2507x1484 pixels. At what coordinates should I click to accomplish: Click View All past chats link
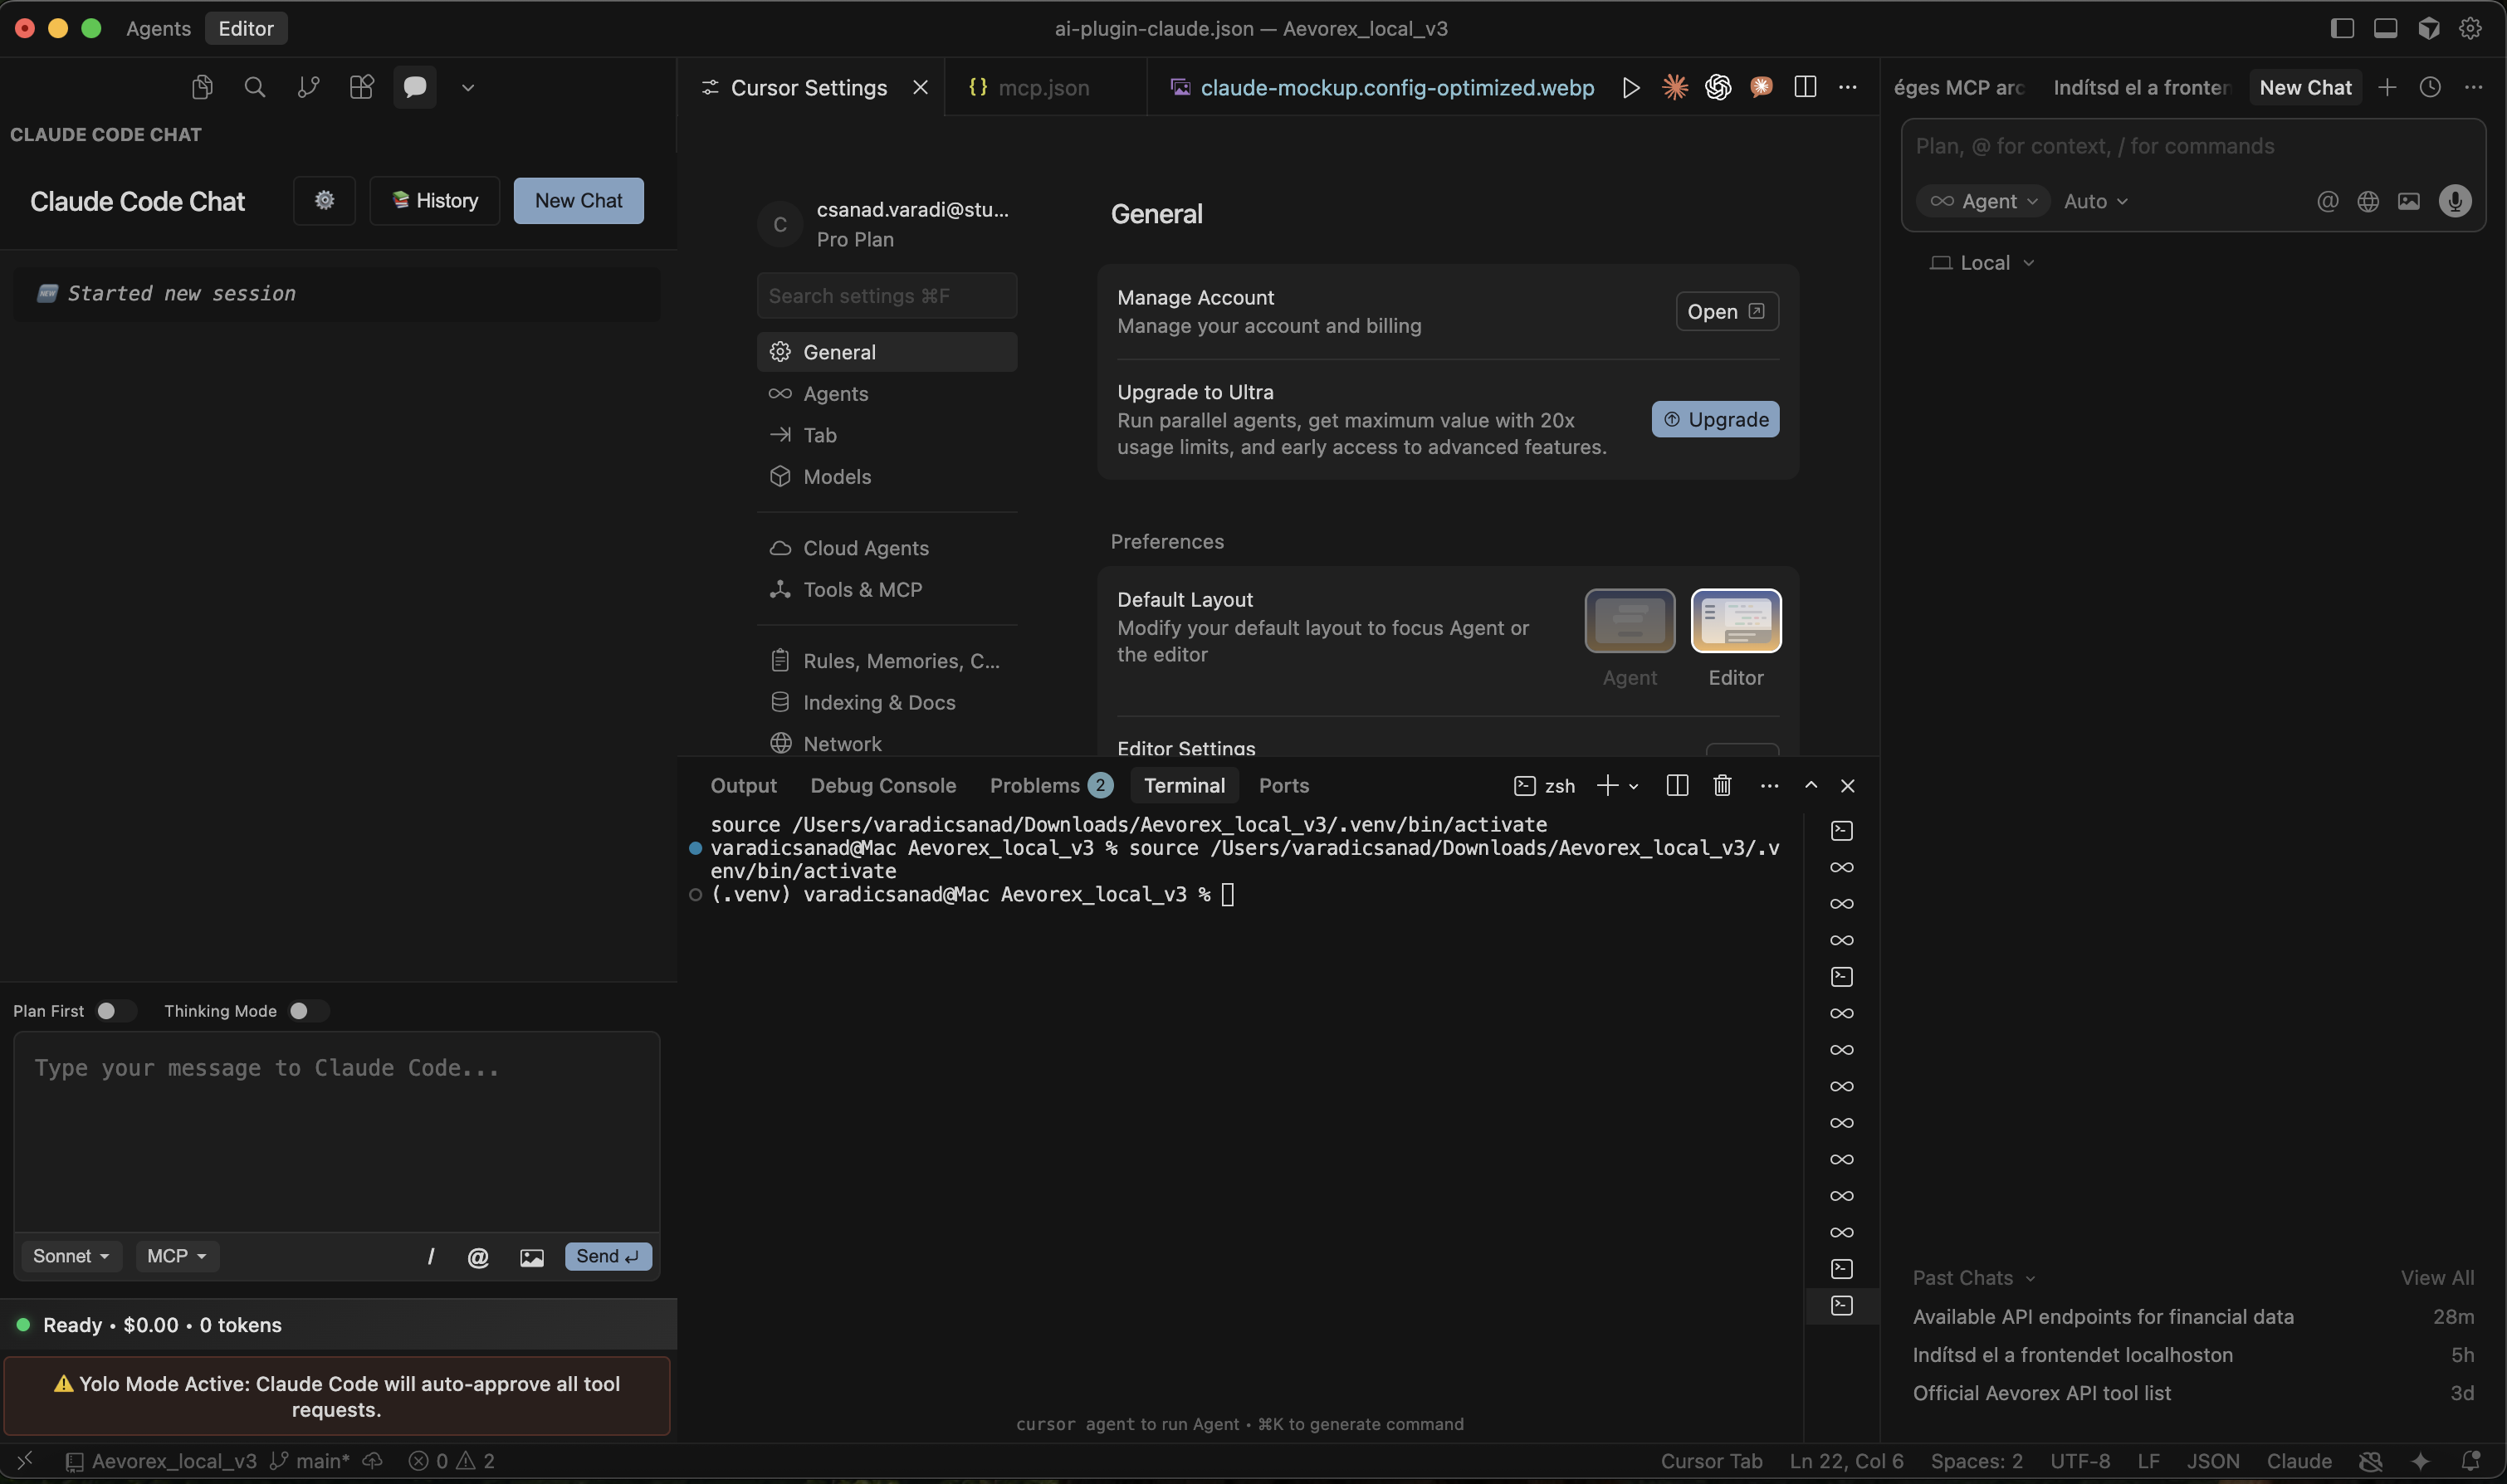(x=2437, y=1277)
